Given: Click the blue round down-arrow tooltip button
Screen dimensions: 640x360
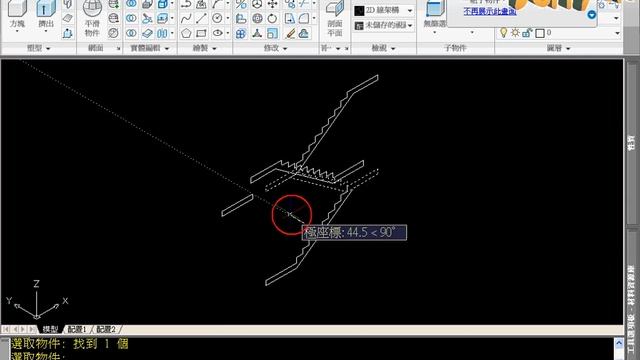Looking at the screenshot, I should coord(591,15).
